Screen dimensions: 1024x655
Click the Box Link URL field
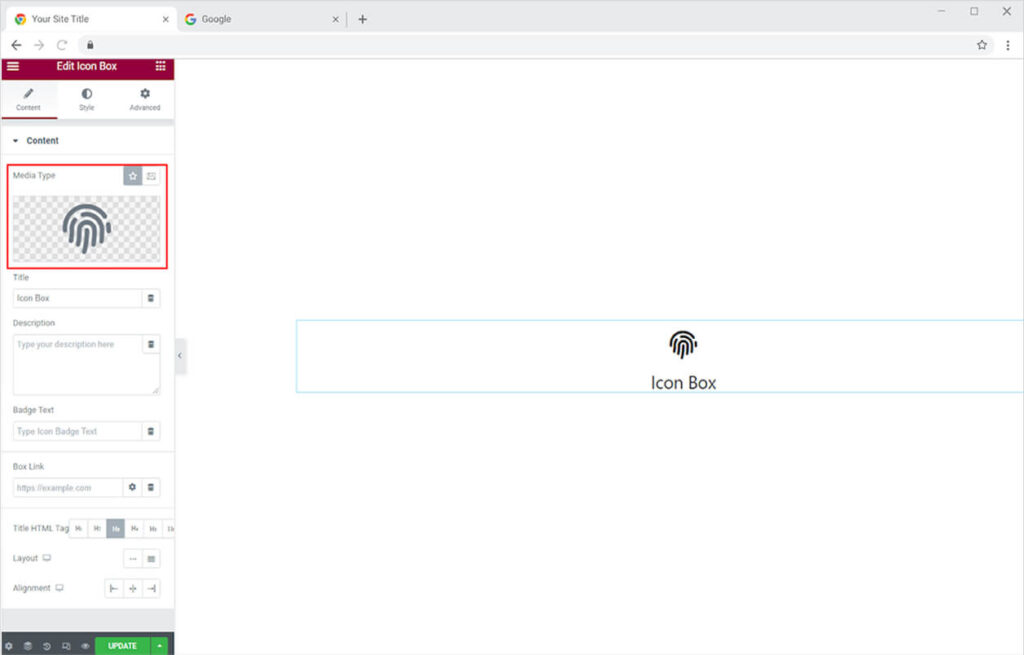point(66,487)
